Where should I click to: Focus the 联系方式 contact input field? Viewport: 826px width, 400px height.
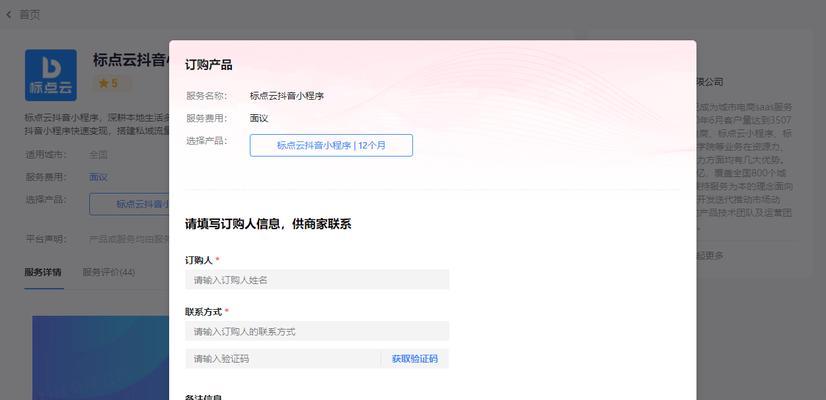pyautogui.click(x=317, y=331)
